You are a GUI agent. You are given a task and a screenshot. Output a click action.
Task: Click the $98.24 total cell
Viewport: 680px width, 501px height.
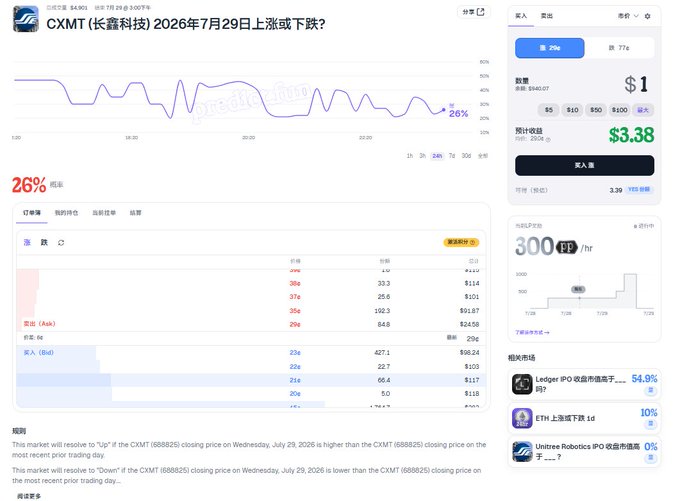point(469,353)
